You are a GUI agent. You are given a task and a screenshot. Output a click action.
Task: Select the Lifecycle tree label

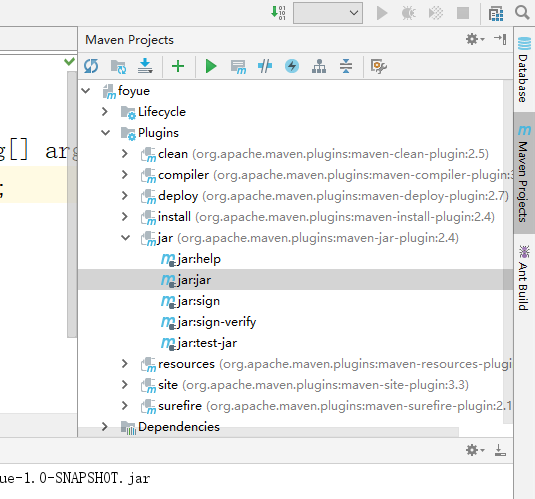click(x=162, y=112)
